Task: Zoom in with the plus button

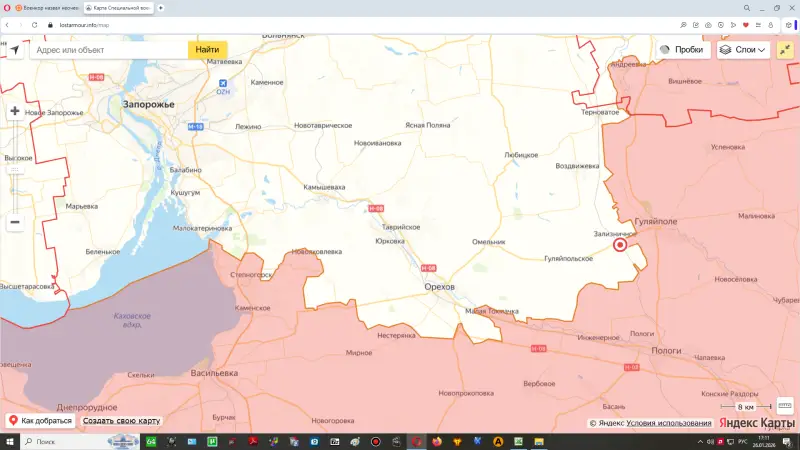Action: click(15, 112)
